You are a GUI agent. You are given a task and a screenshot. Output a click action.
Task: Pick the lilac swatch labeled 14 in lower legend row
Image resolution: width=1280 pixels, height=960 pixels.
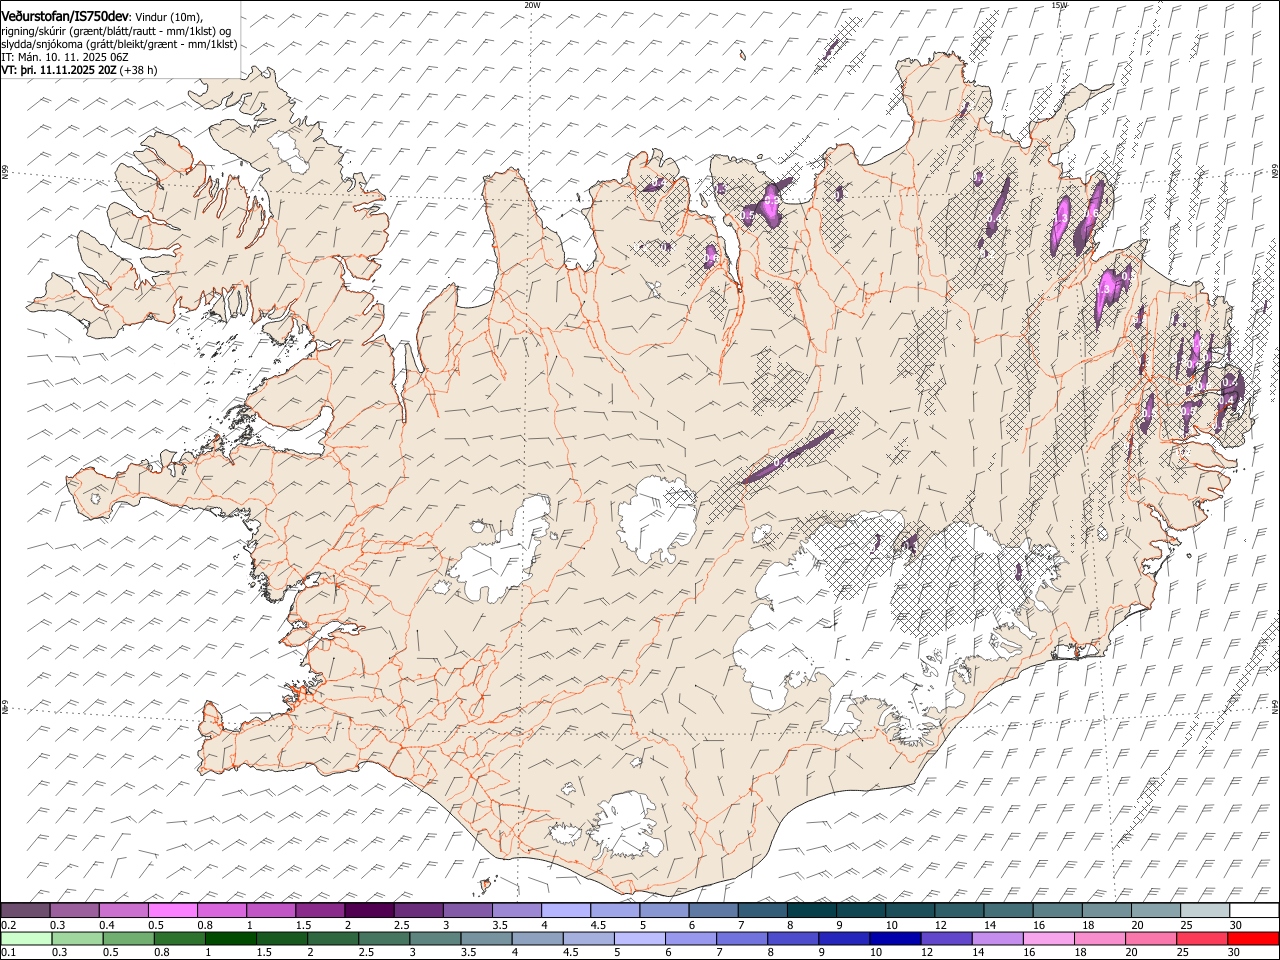click(x=997, y=938)
